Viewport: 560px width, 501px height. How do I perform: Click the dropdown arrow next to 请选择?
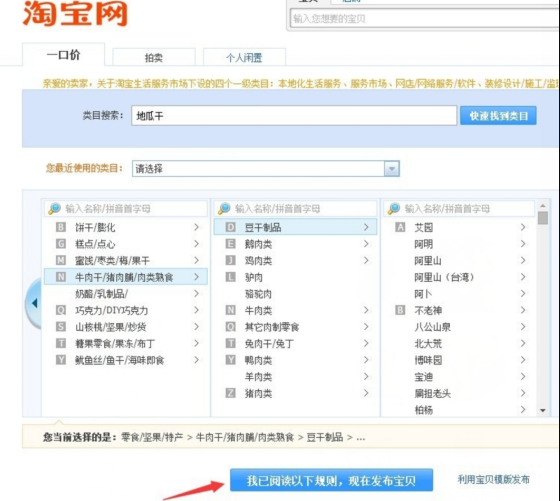pyautogui.click(x=392, y=169)
